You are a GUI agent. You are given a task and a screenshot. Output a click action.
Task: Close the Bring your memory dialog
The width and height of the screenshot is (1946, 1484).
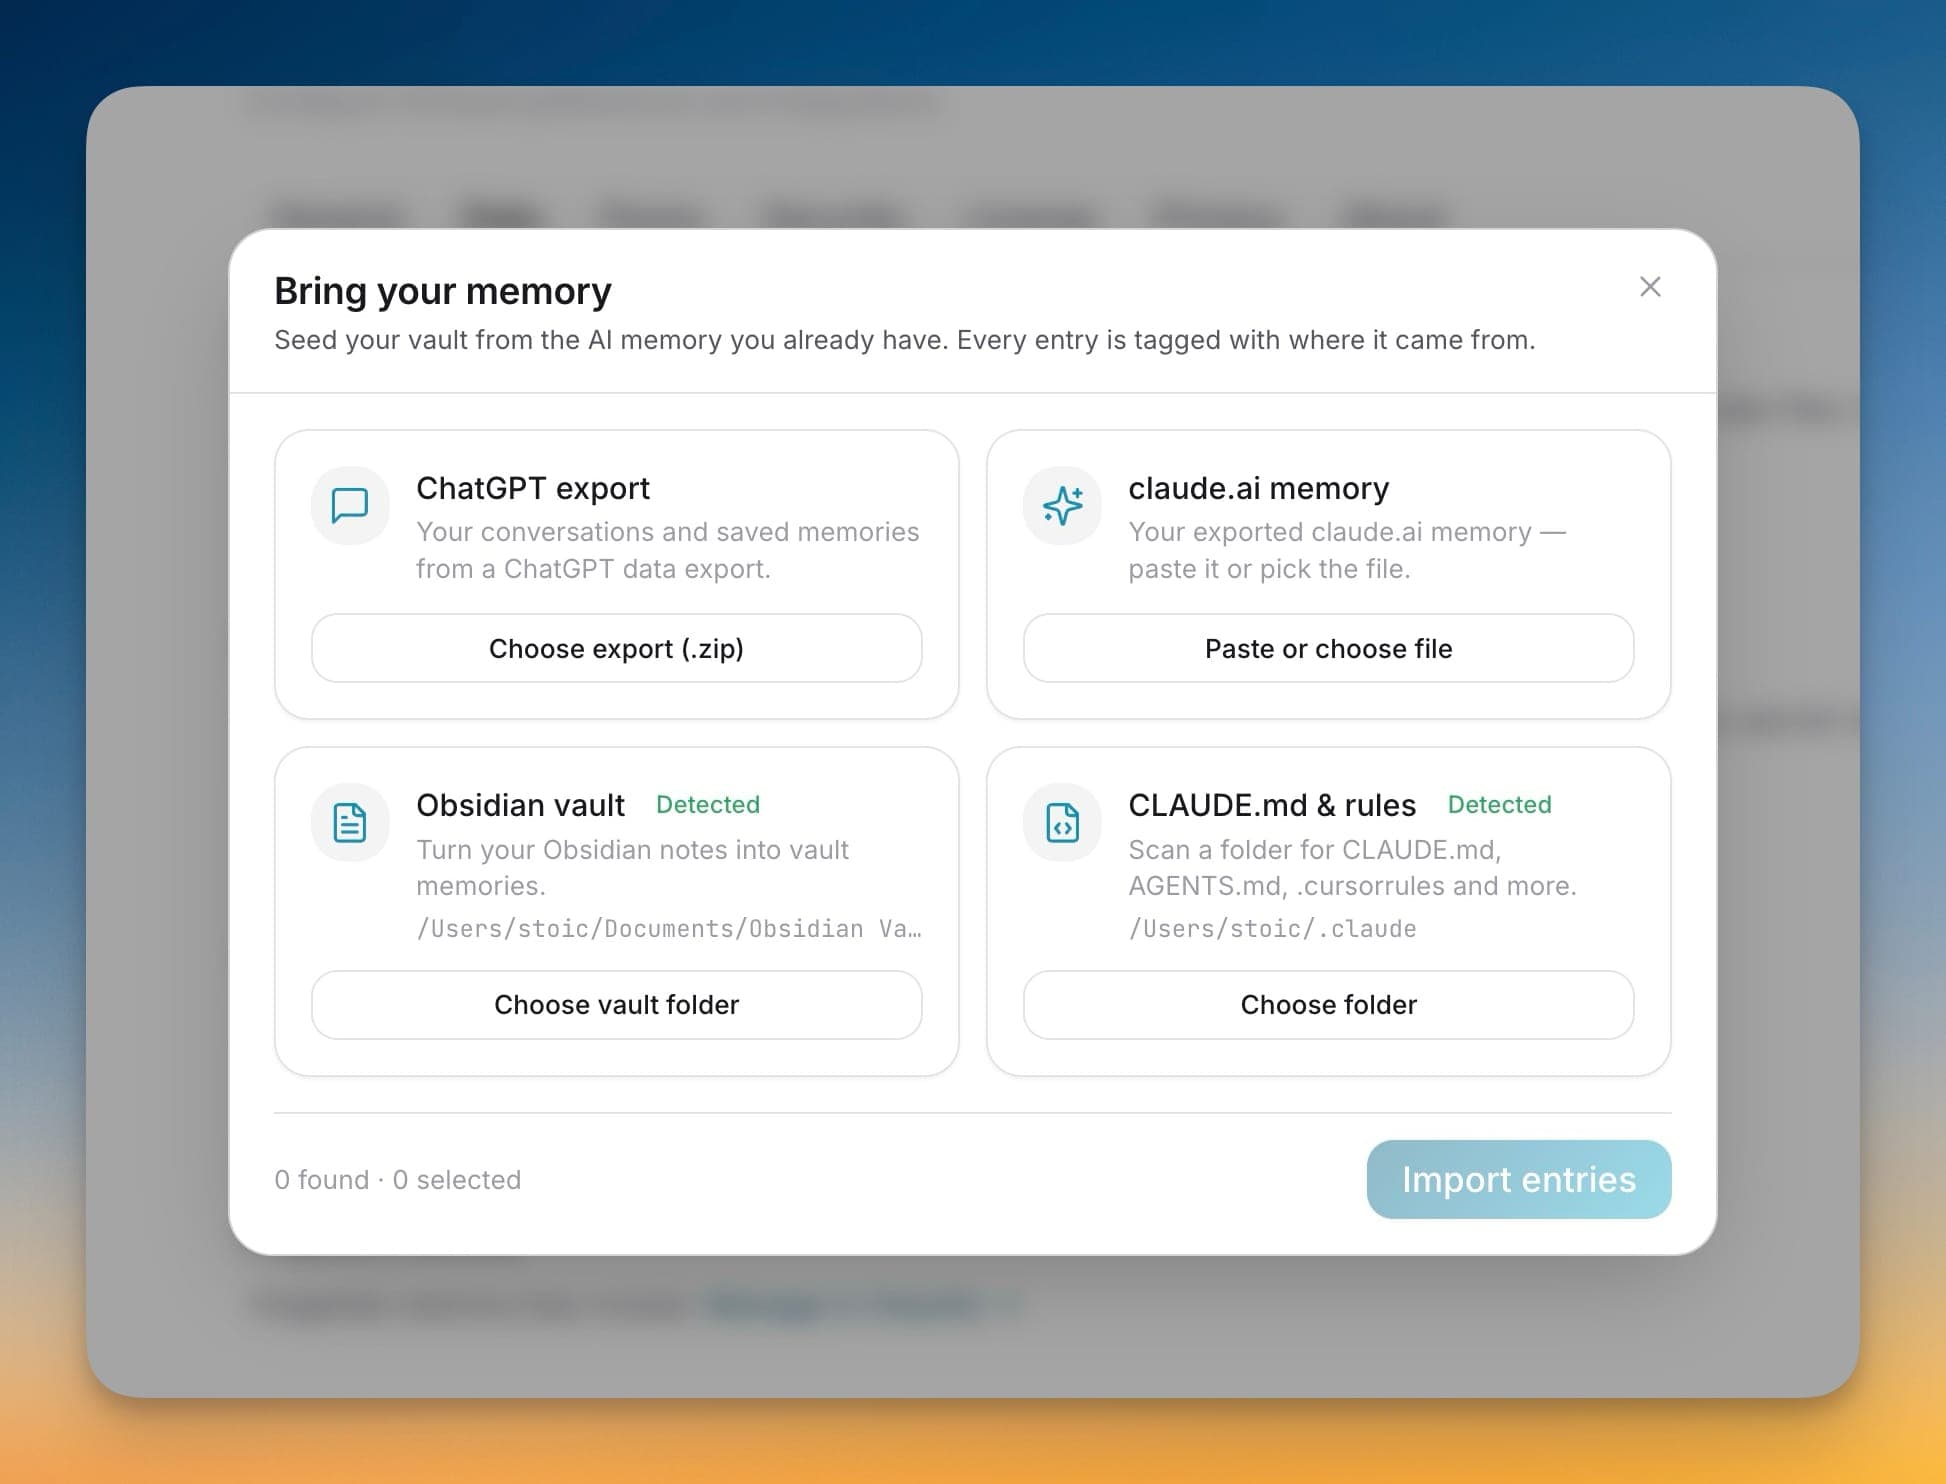pyautogui.click(x=1650, y=287)
